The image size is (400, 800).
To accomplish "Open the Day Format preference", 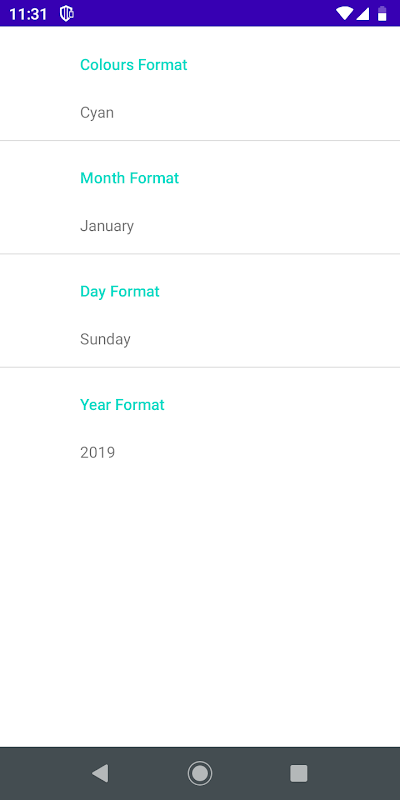I will point(200,310).
